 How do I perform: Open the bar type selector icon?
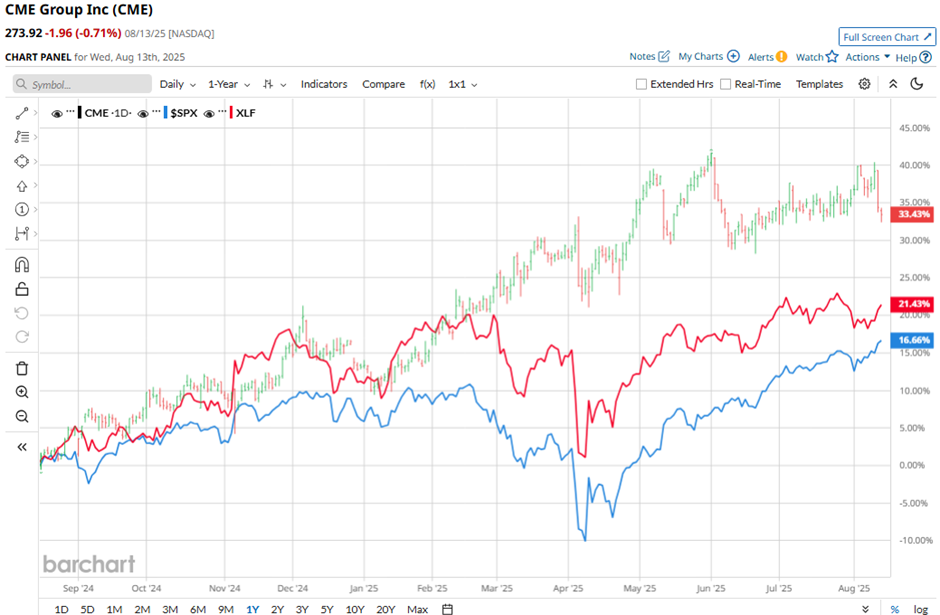(x=269, y=85)
